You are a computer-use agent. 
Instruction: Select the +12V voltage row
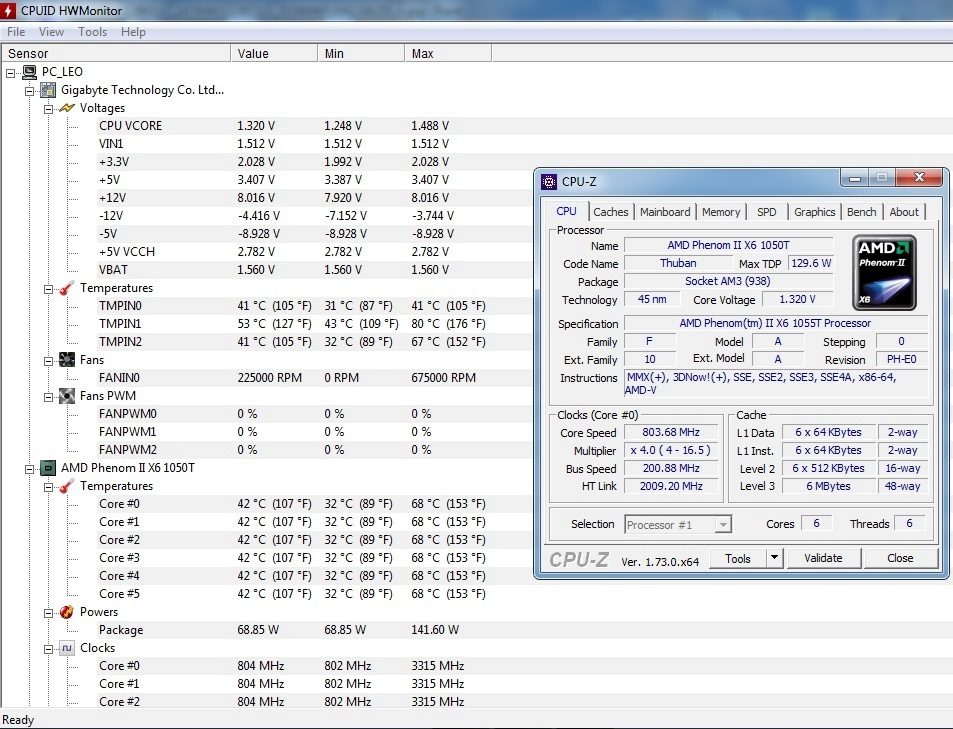pyautogui.click(x=294, y=198)
